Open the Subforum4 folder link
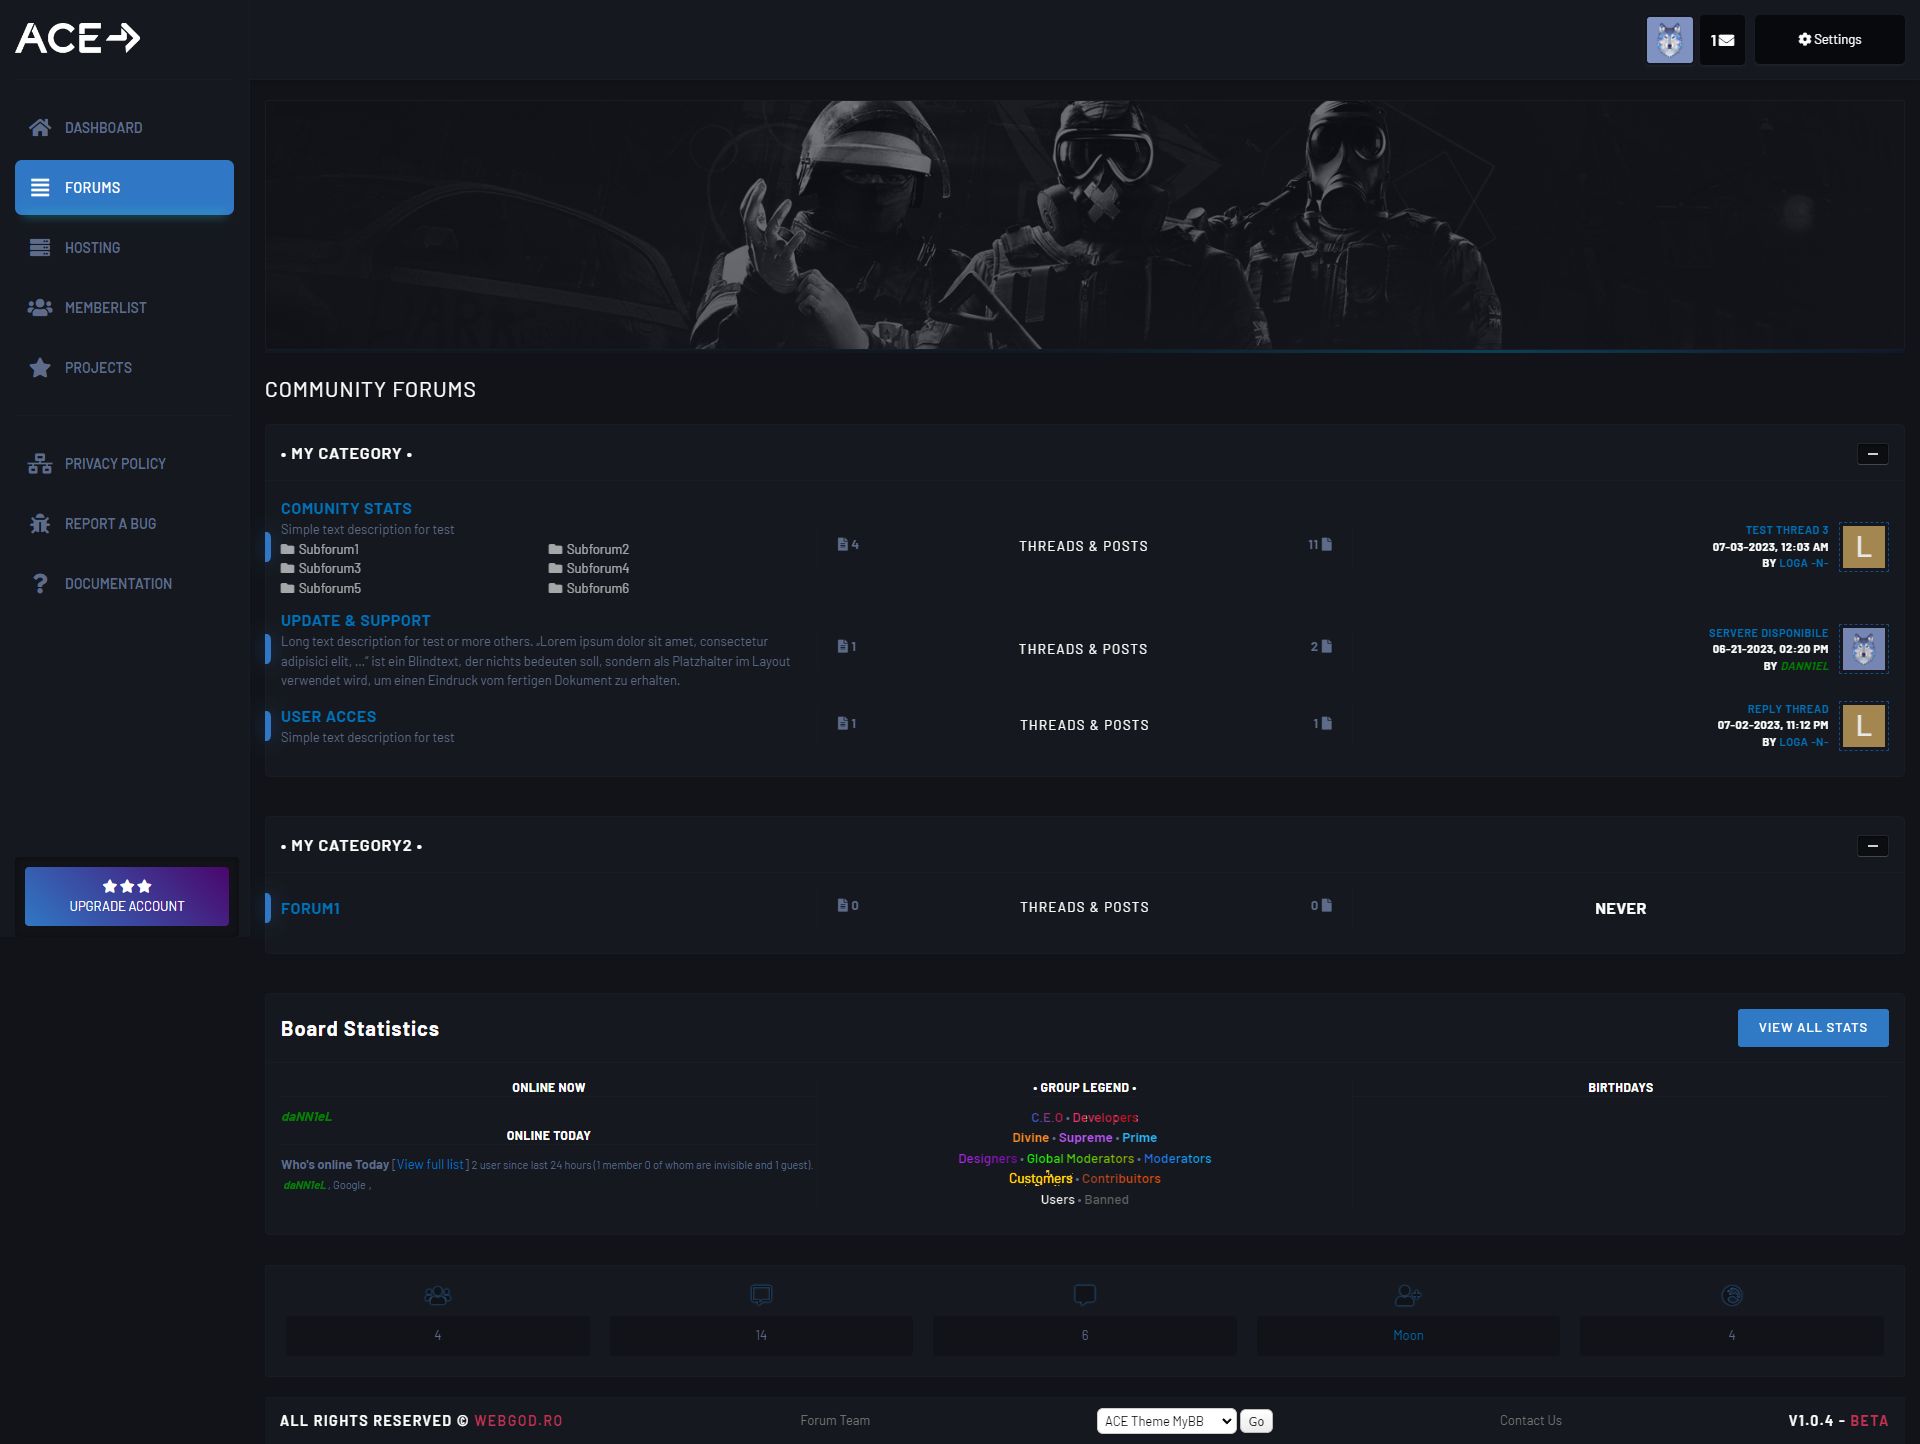This screenshot has width=1920, height=1444. pyautogui.click(x=597, y=569)
